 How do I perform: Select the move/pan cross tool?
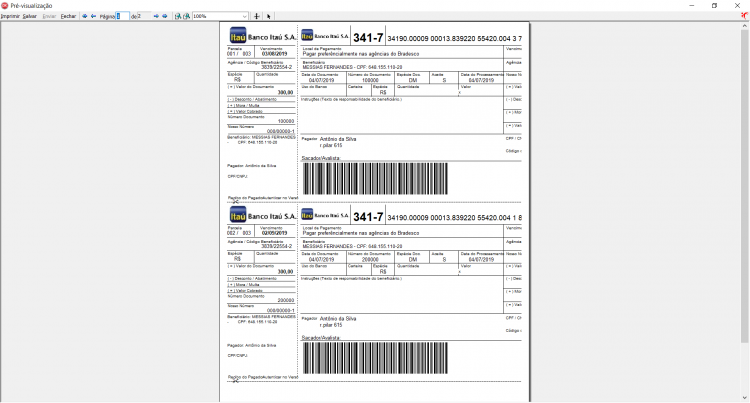click(257, 16)
